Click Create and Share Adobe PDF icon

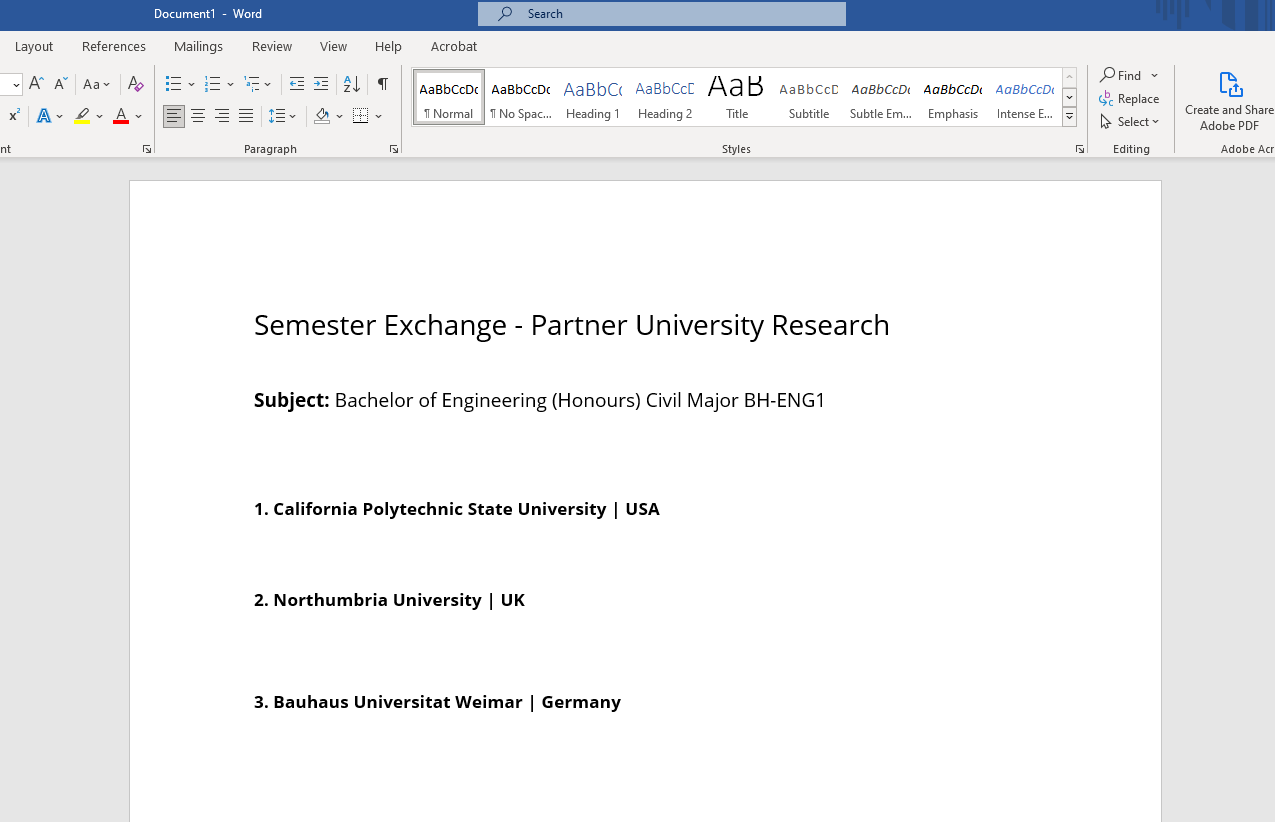[x=1230, y=100]
